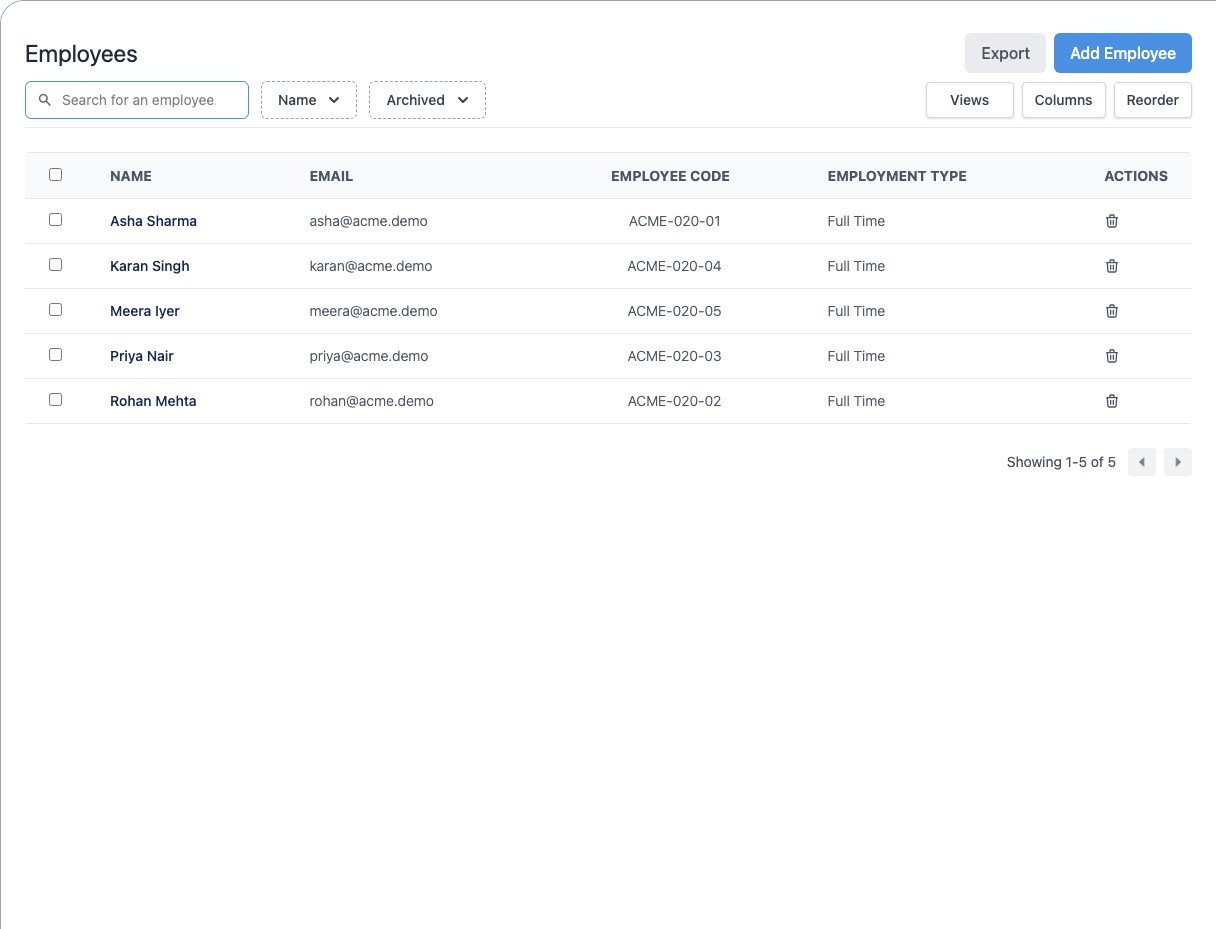1216x929 pixels.
Task: Click the meera@acme.demo email cell
Action: pyautogui.click(x=374, y=311)
